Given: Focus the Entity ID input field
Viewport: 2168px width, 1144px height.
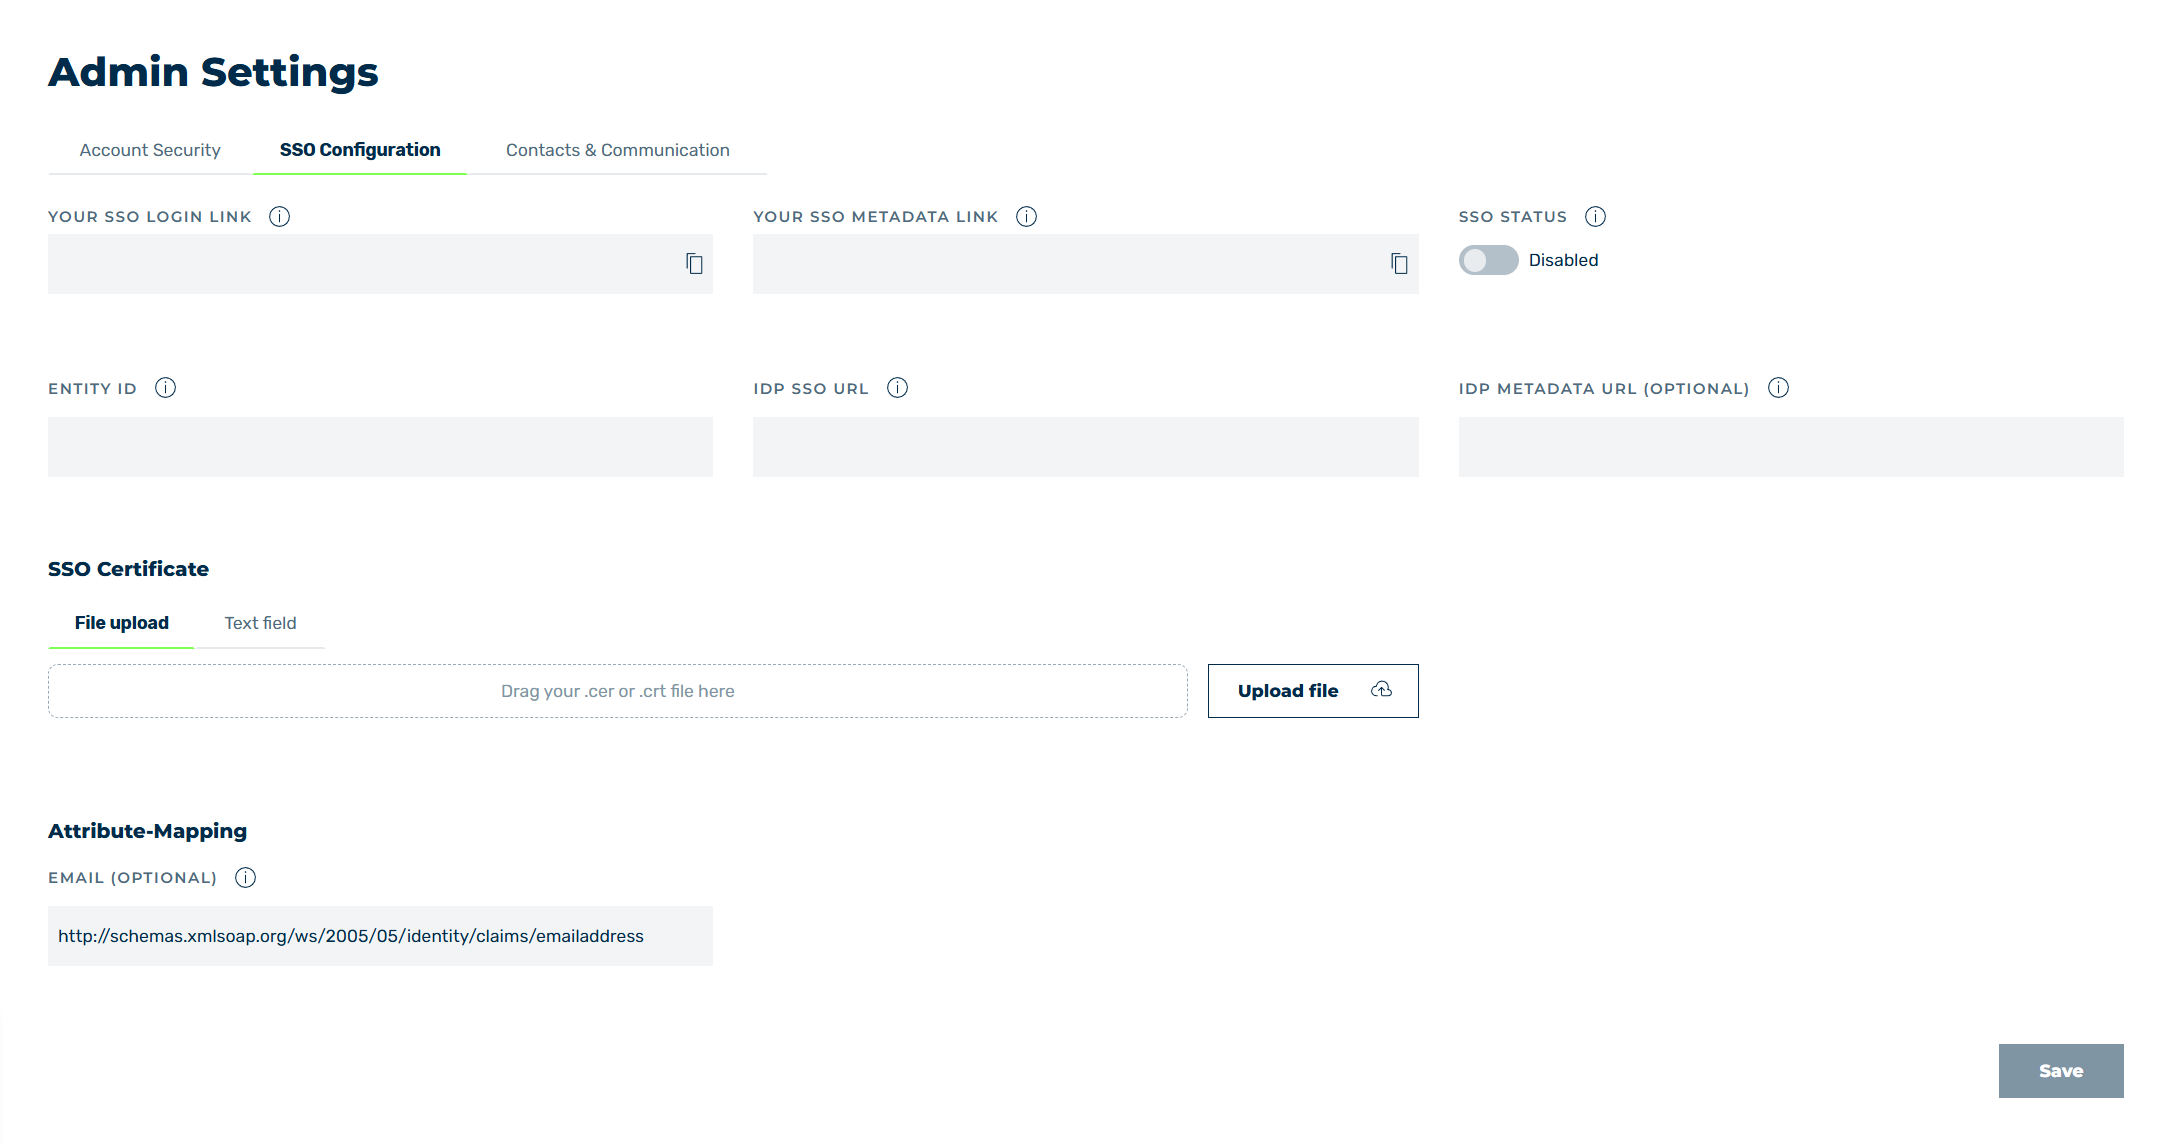Looking at the screenshot, I should (x=380, y=447).
